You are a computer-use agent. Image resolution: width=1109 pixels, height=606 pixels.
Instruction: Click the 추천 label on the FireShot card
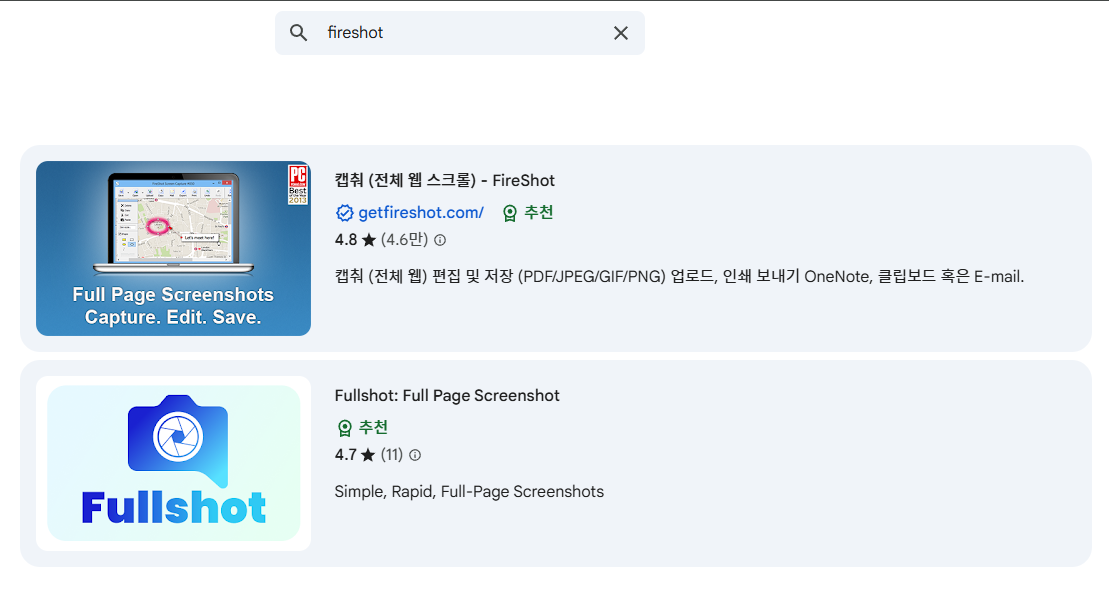(x=538, y=212)
